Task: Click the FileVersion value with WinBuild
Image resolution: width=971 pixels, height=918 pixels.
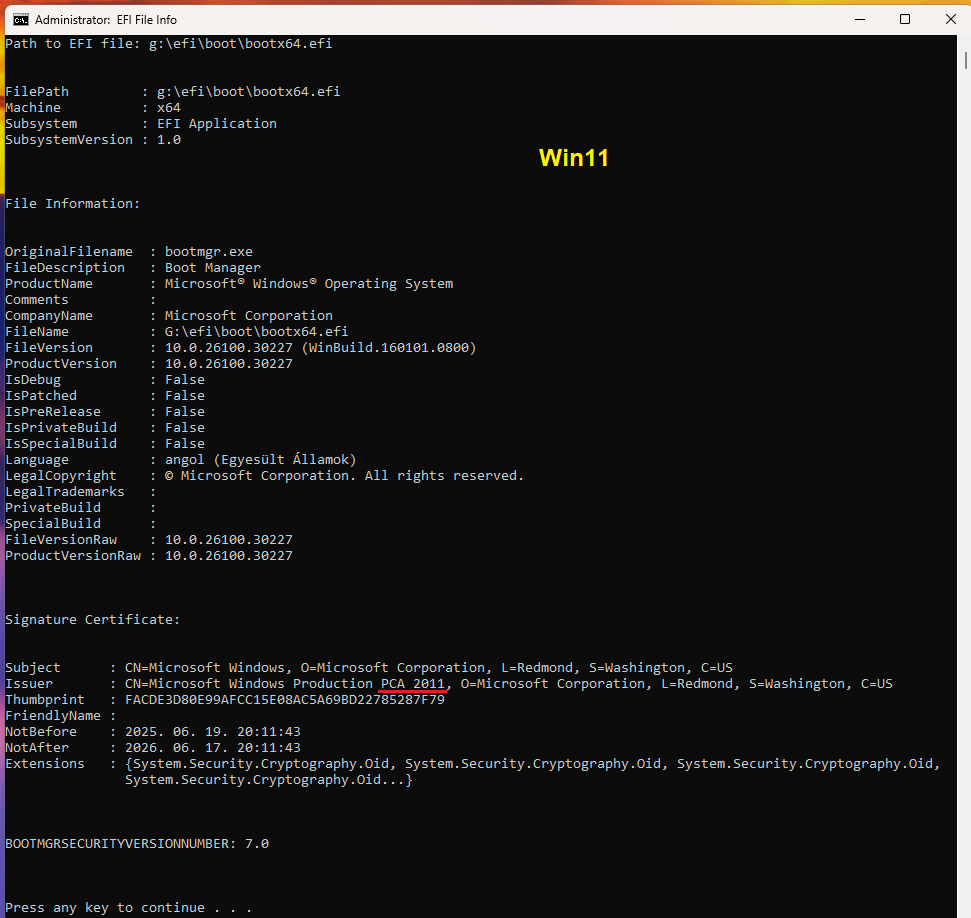Action: click(320, 348)
